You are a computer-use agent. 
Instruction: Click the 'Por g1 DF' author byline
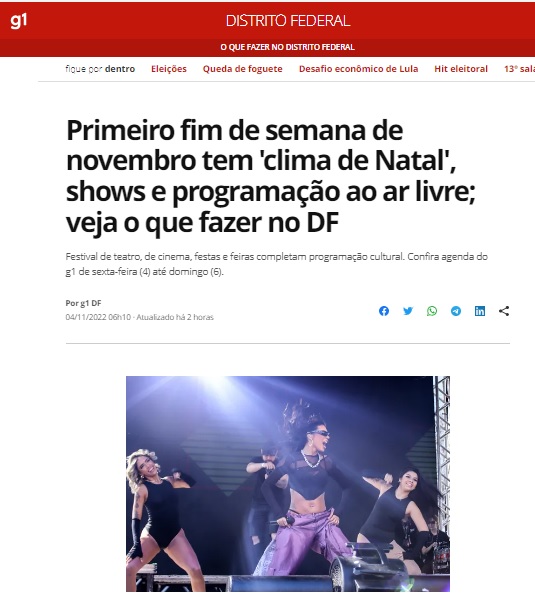click(83, 303)
